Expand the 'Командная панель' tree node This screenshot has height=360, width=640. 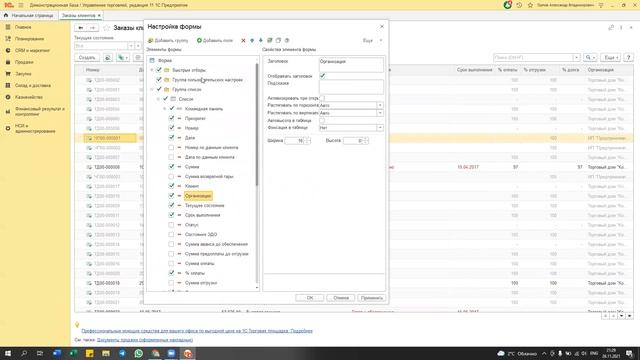tap(165, 109)
